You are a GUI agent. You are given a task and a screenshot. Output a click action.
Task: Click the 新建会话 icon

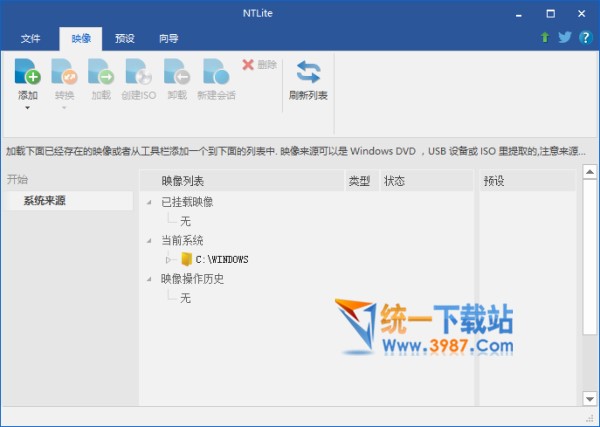[x=215, y=73]
